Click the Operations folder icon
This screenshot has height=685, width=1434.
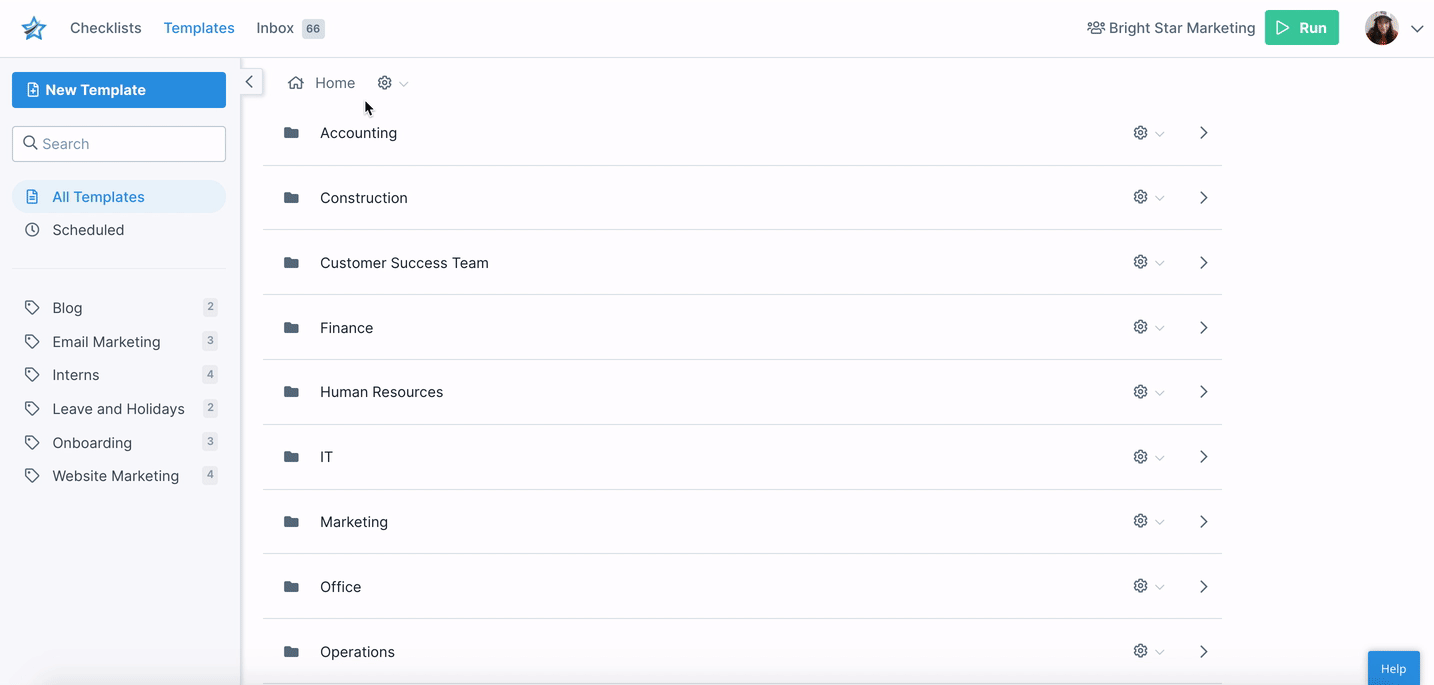pos(291,652)
